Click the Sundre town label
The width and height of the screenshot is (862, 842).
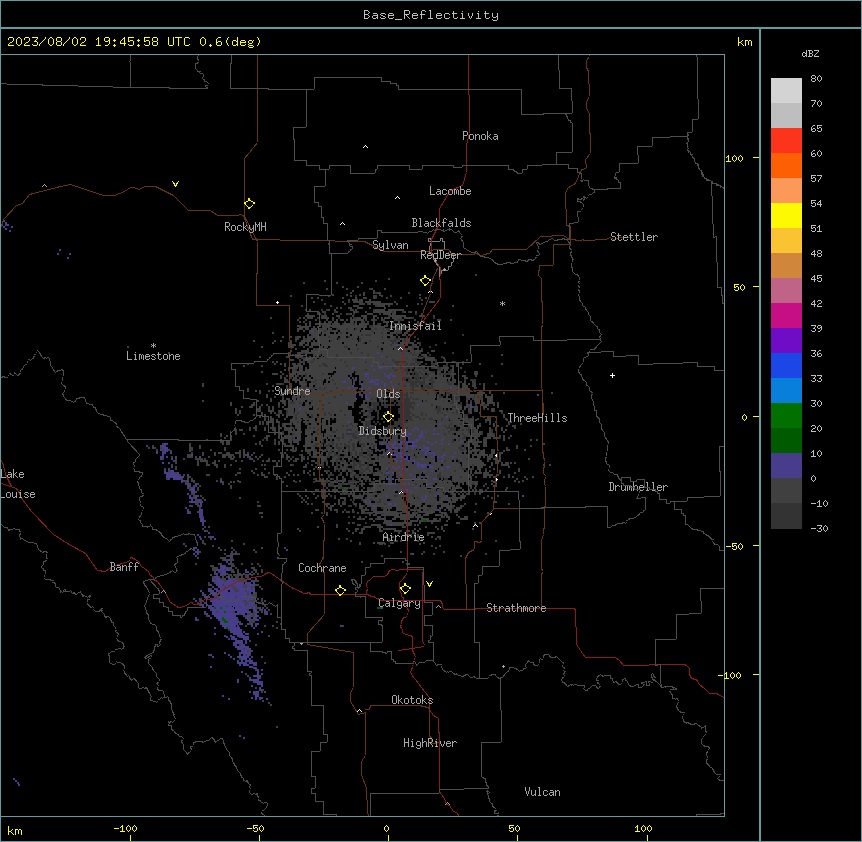coord(292,391)
